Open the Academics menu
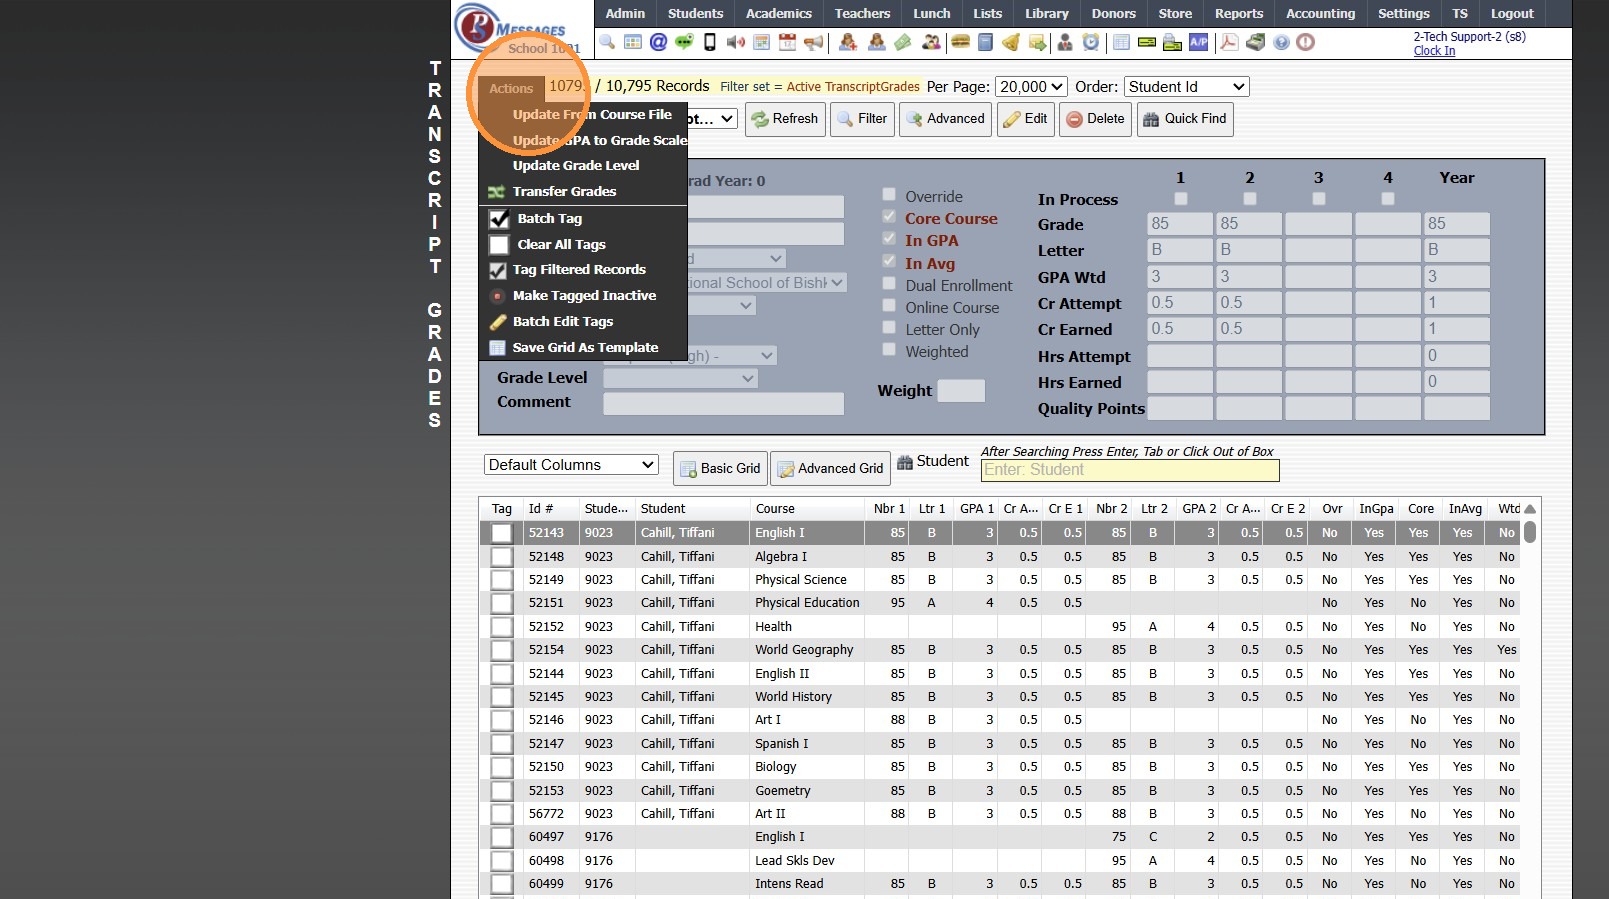This screenshot has height=899, width=1609. pos(778,13)
